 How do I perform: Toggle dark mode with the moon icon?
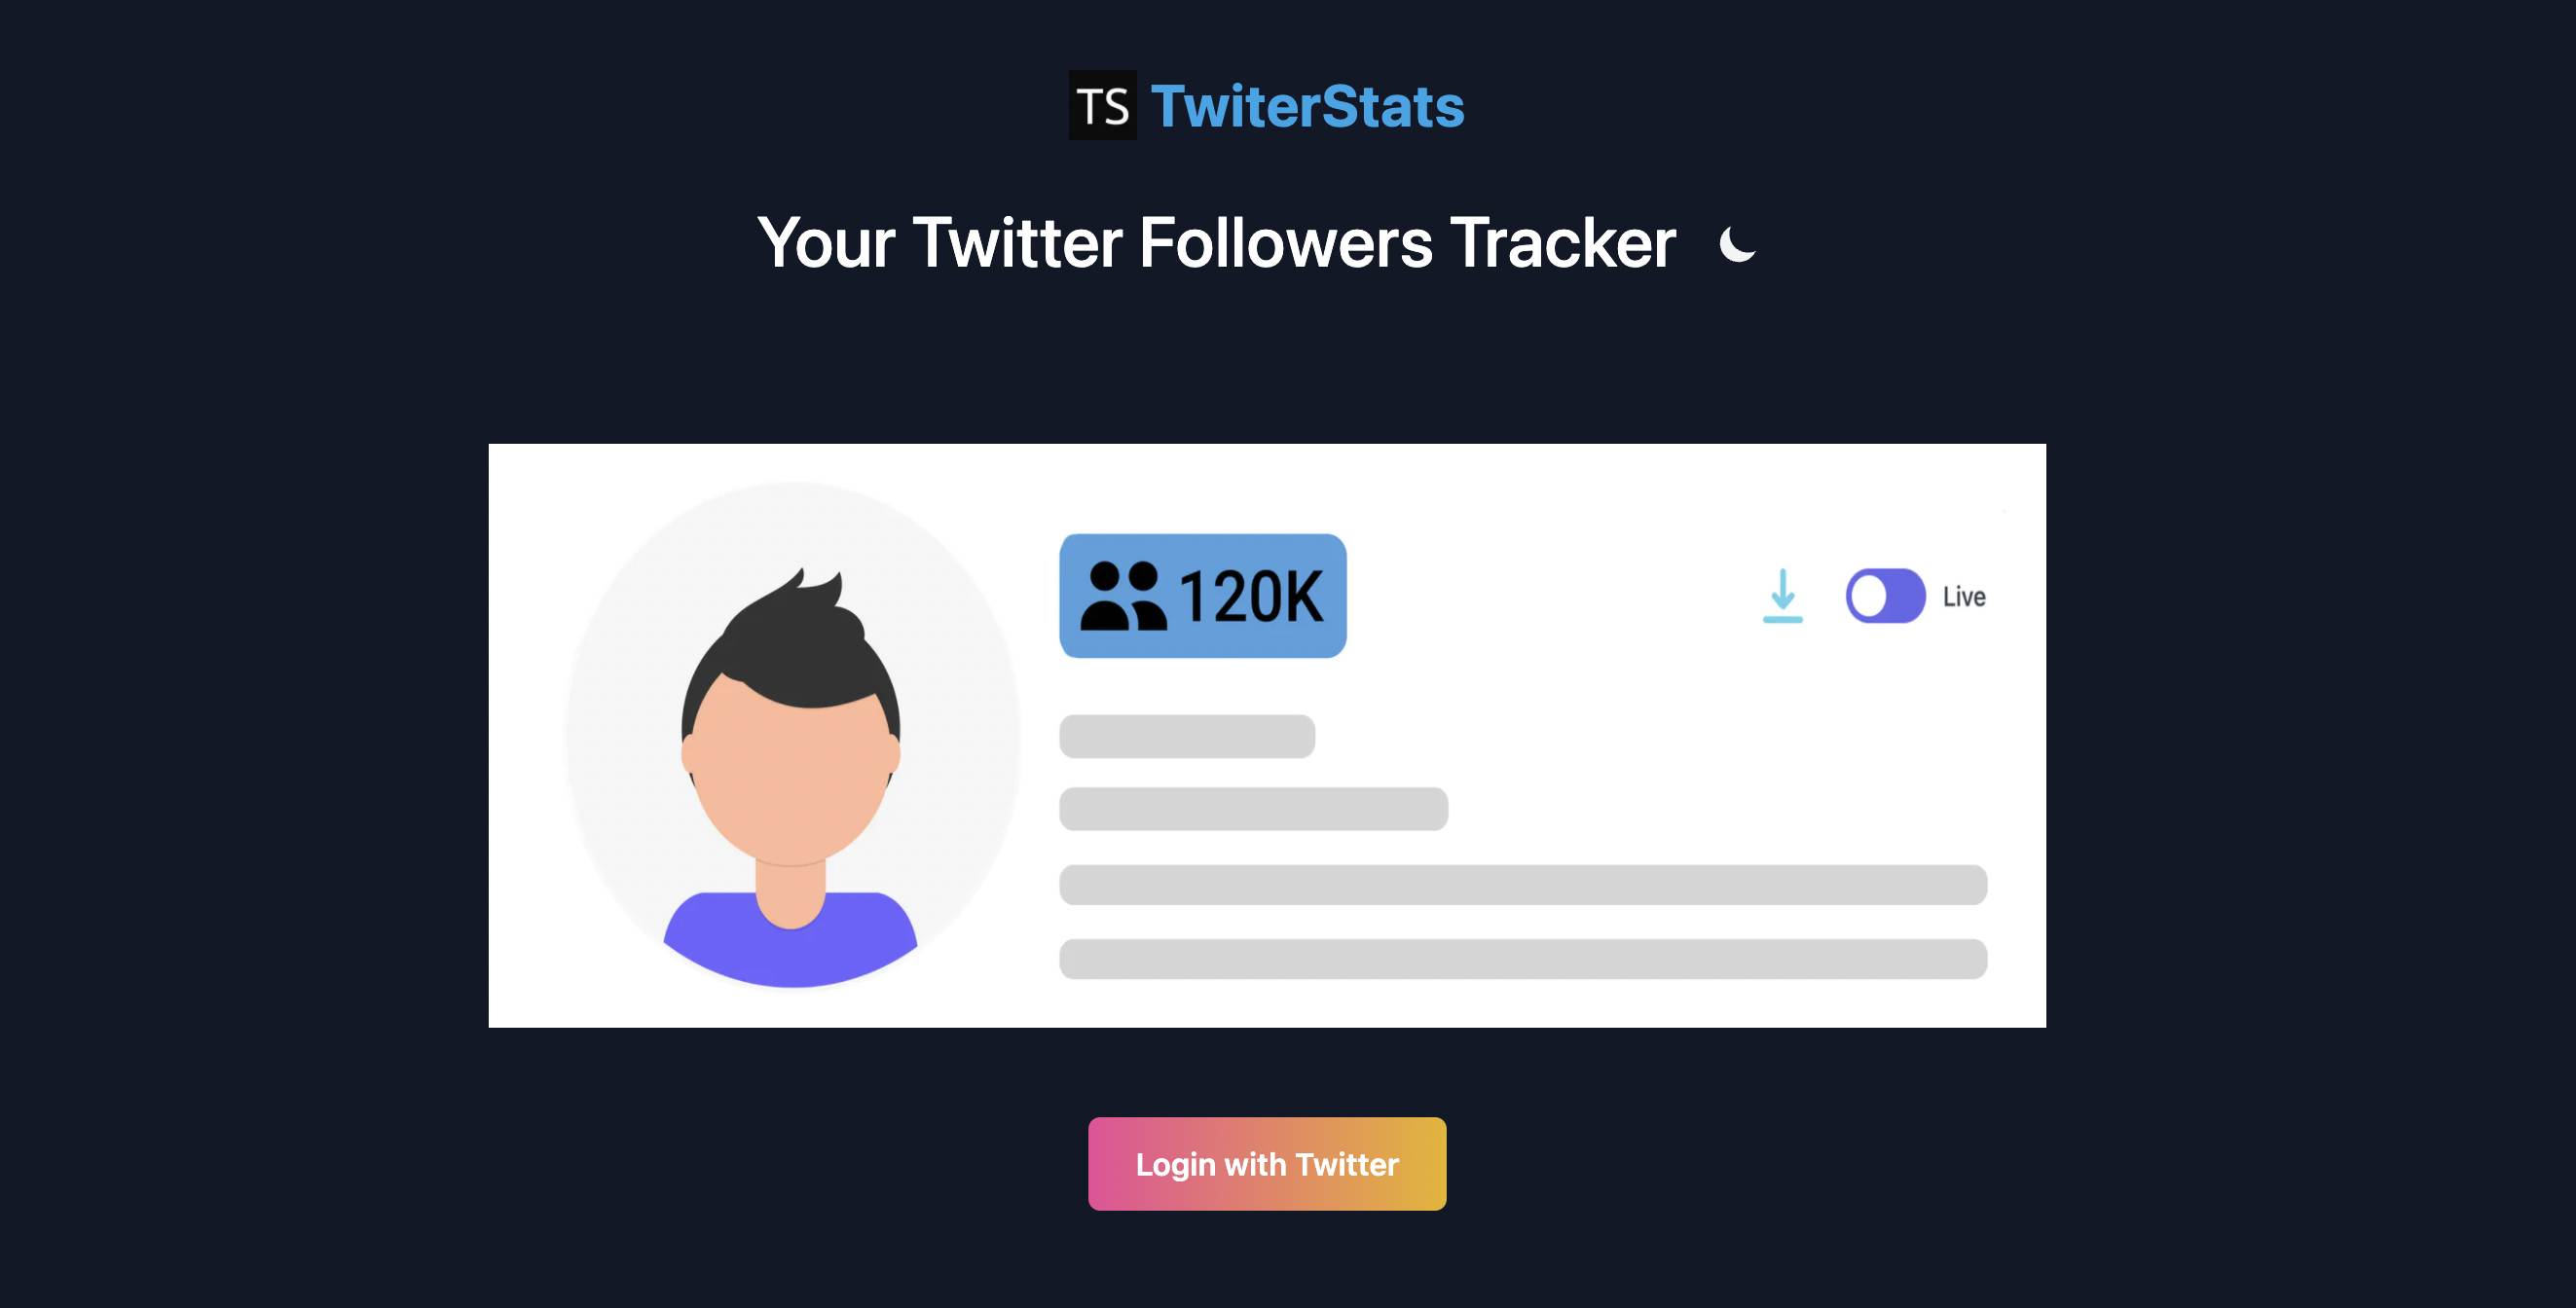click(x=1737, y=244)
